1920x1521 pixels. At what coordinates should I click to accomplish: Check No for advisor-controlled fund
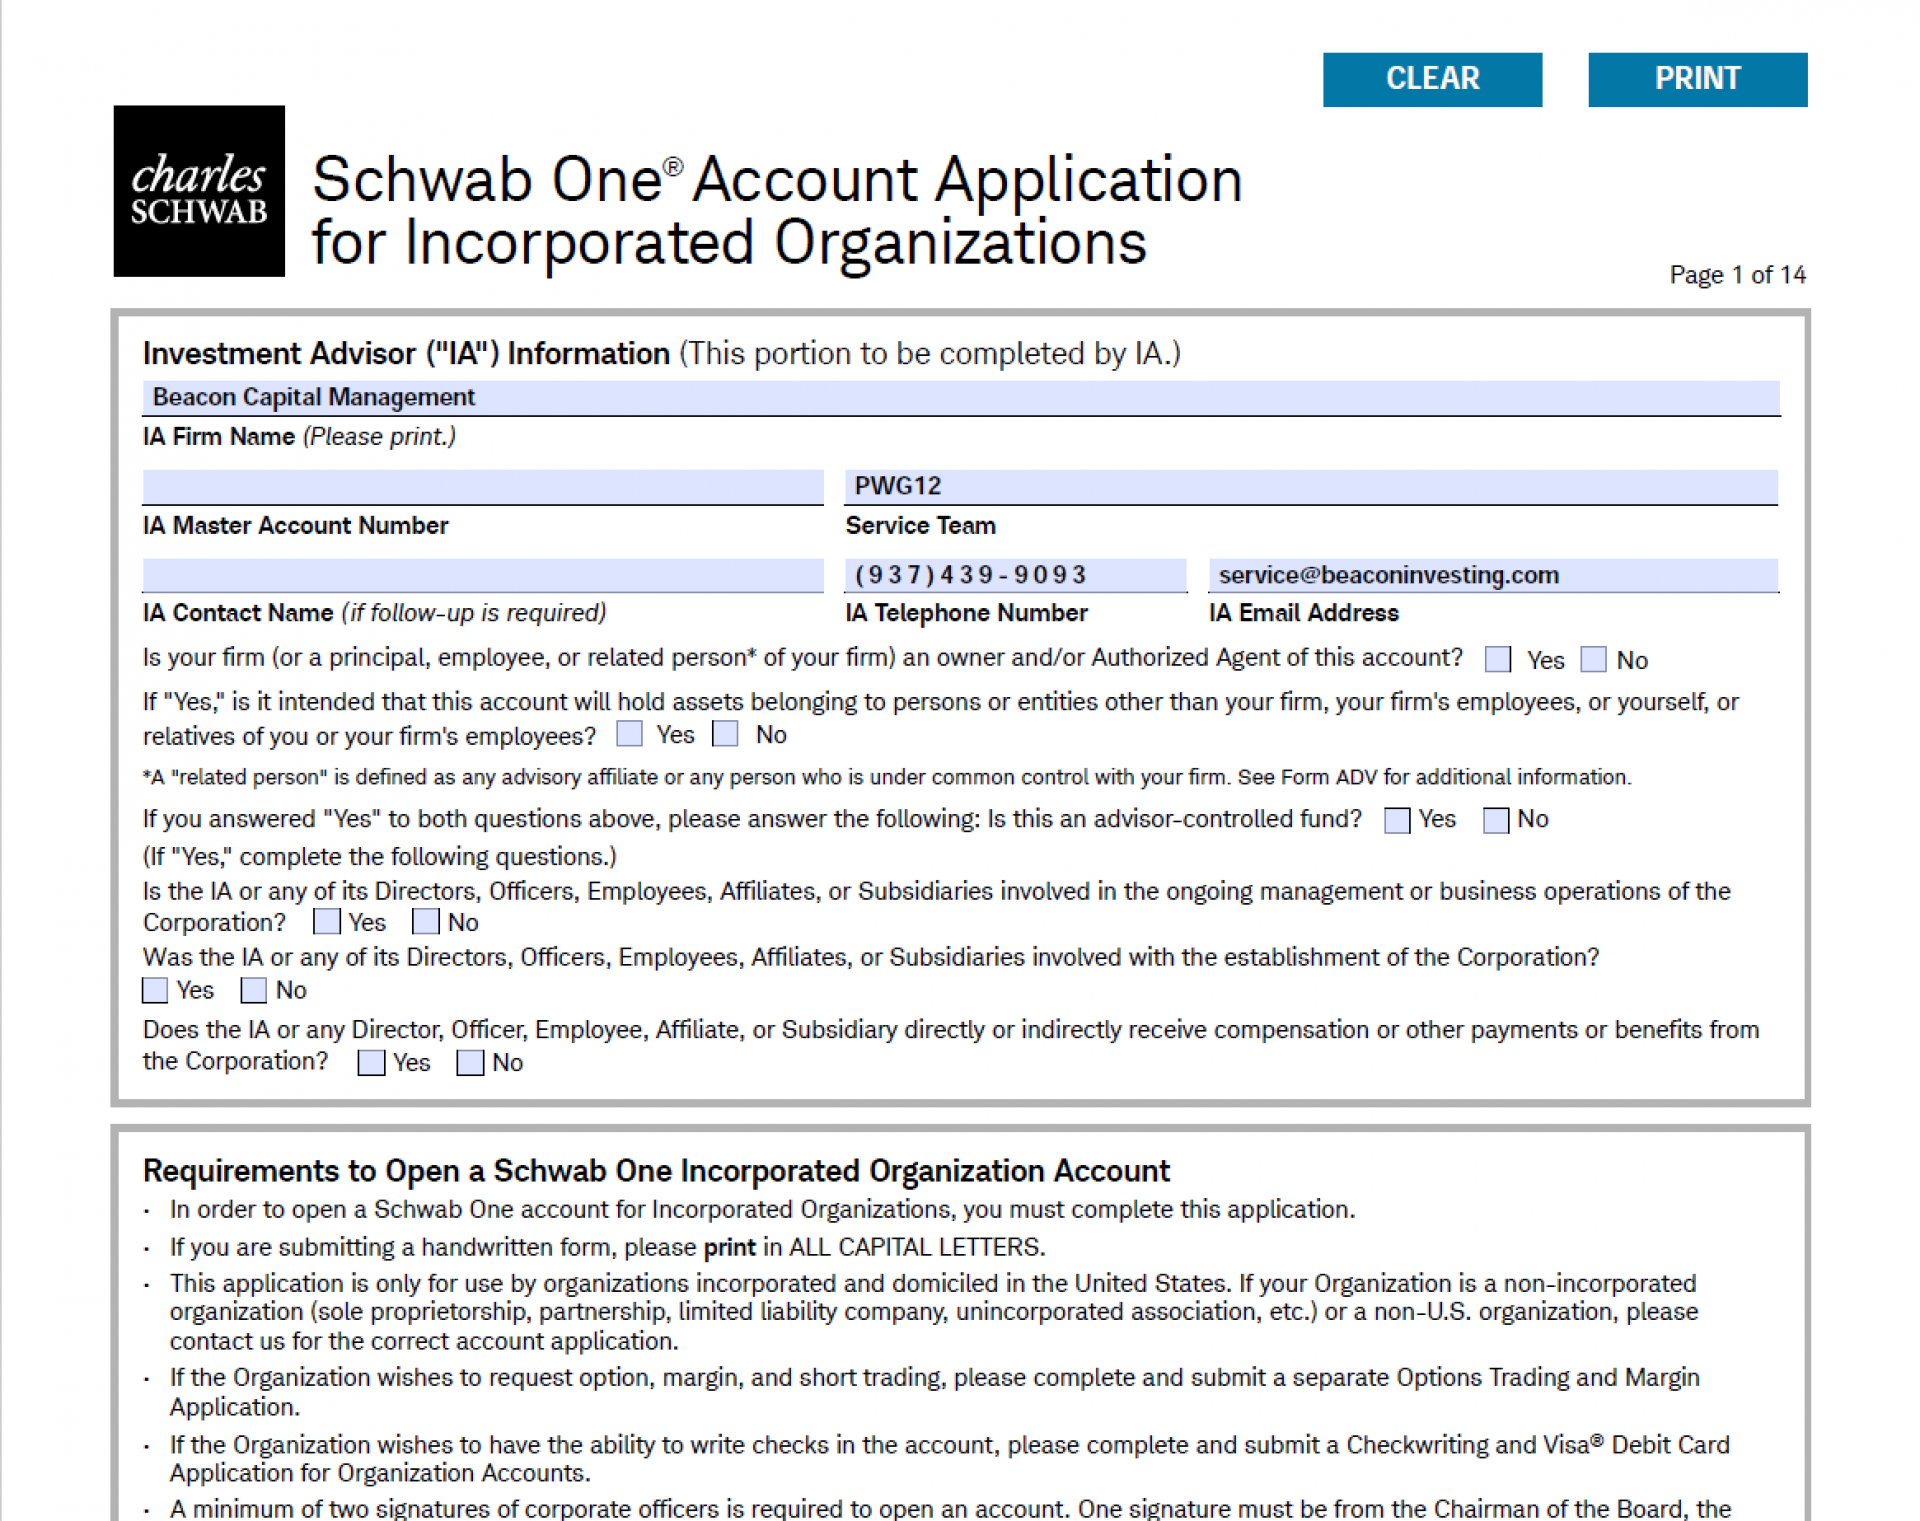(1495, 820)
